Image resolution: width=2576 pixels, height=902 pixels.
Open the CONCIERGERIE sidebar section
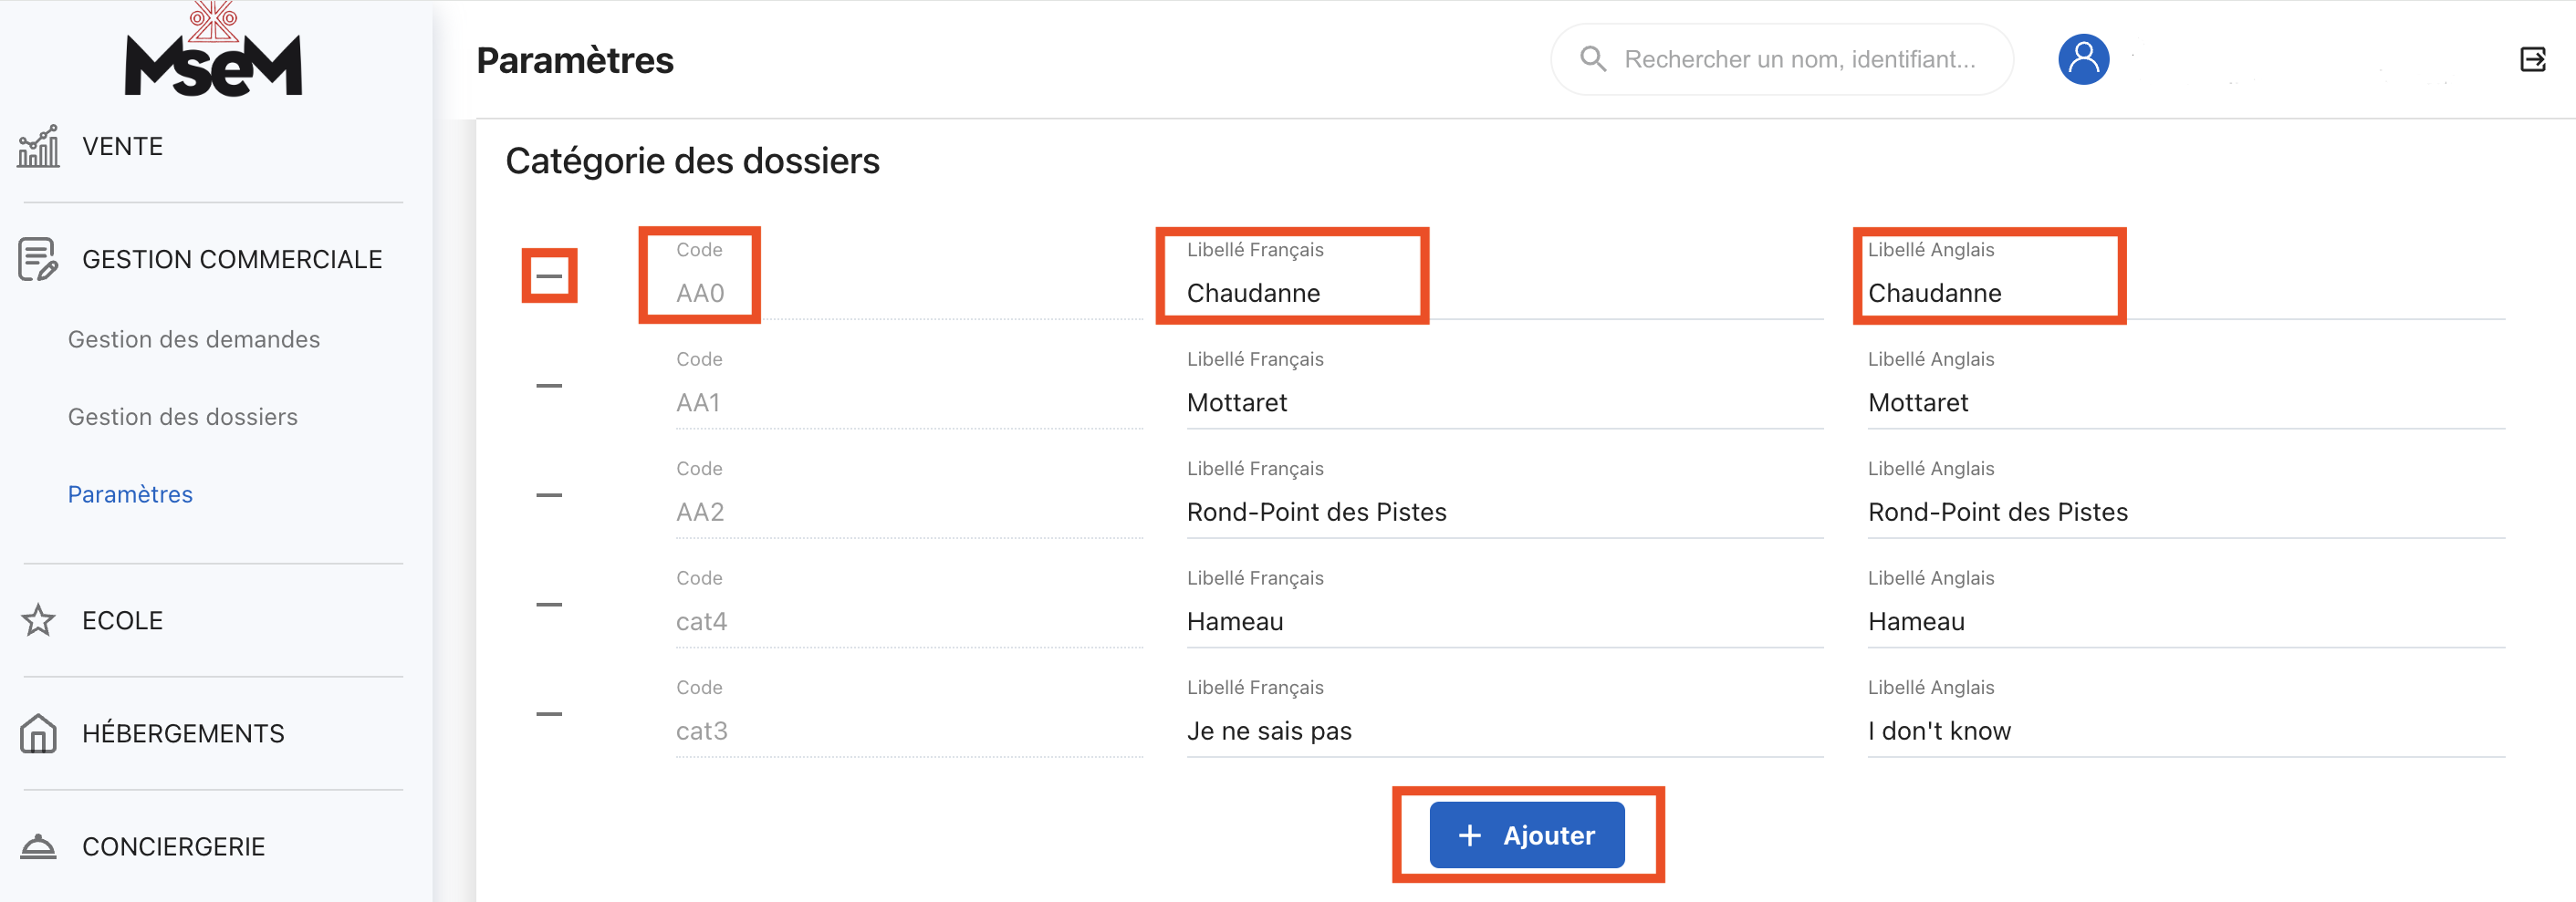173,847
